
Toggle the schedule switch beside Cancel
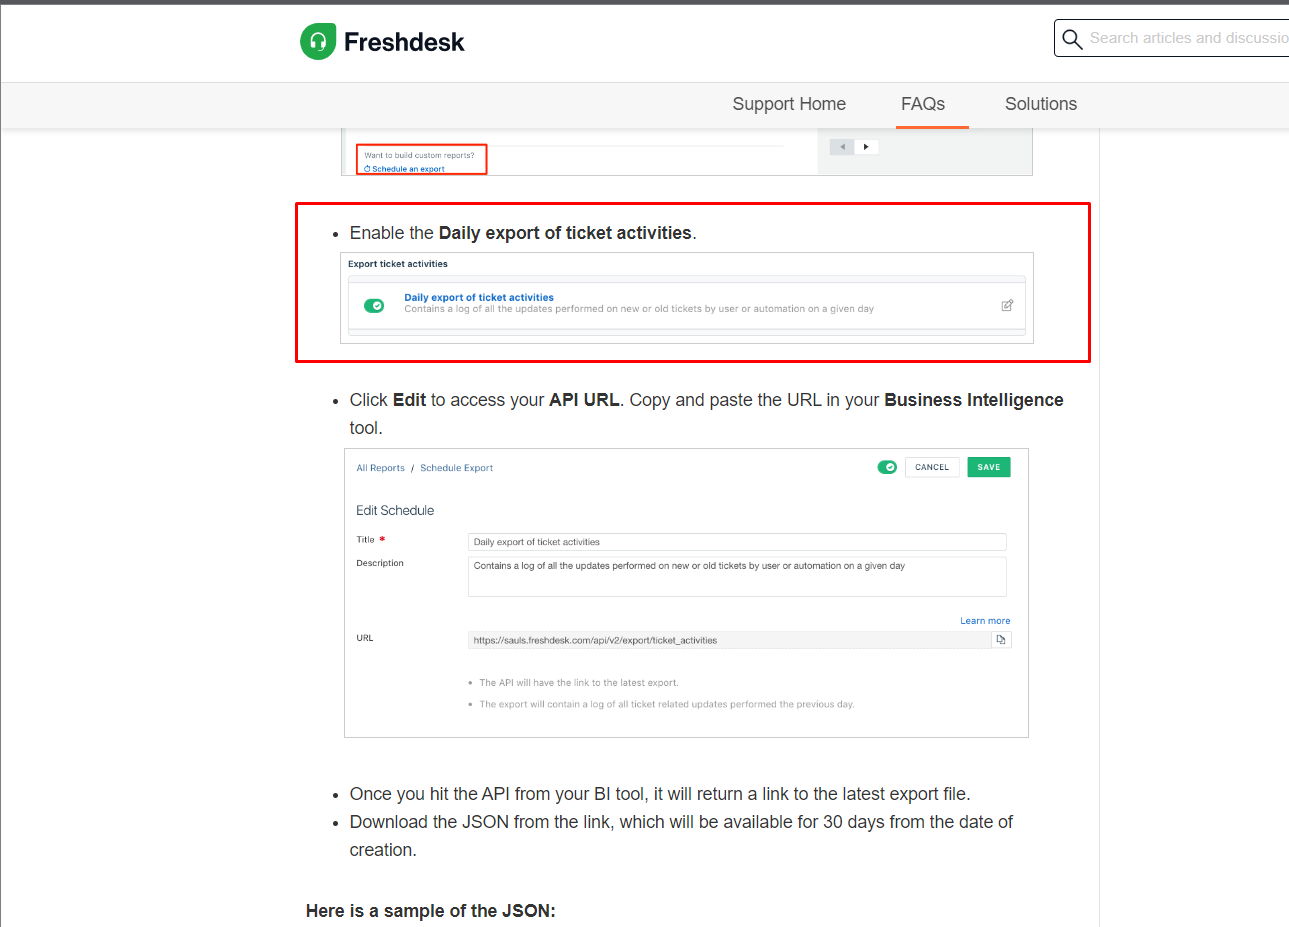click(887, 467)
